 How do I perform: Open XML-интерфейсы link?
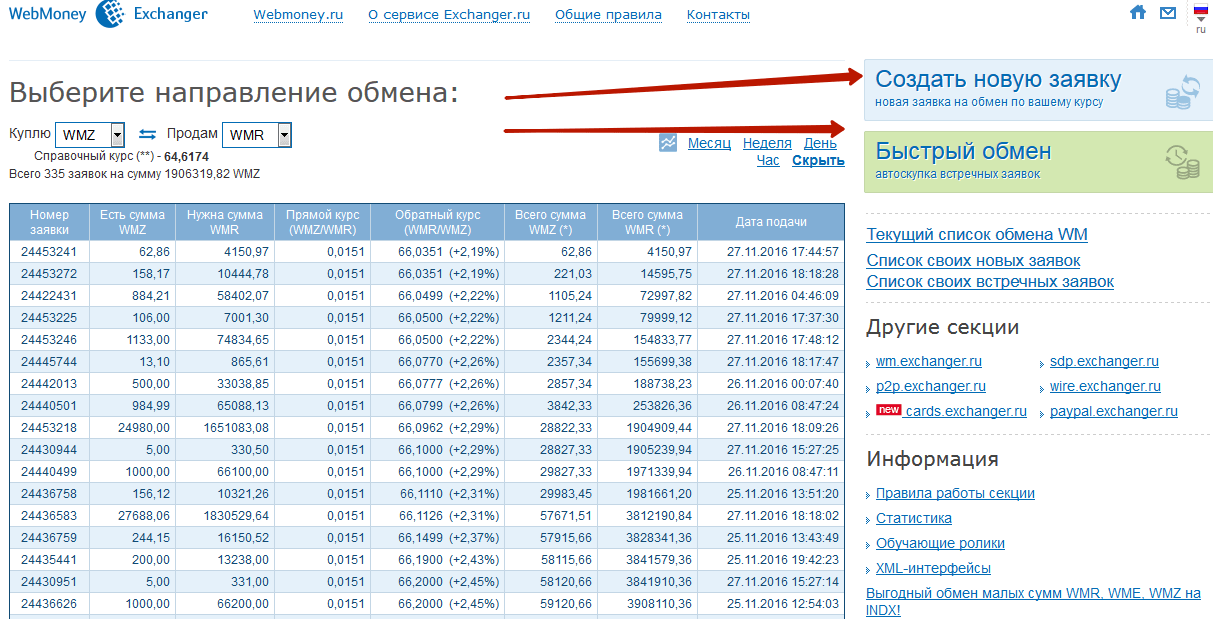click(933, 569)
